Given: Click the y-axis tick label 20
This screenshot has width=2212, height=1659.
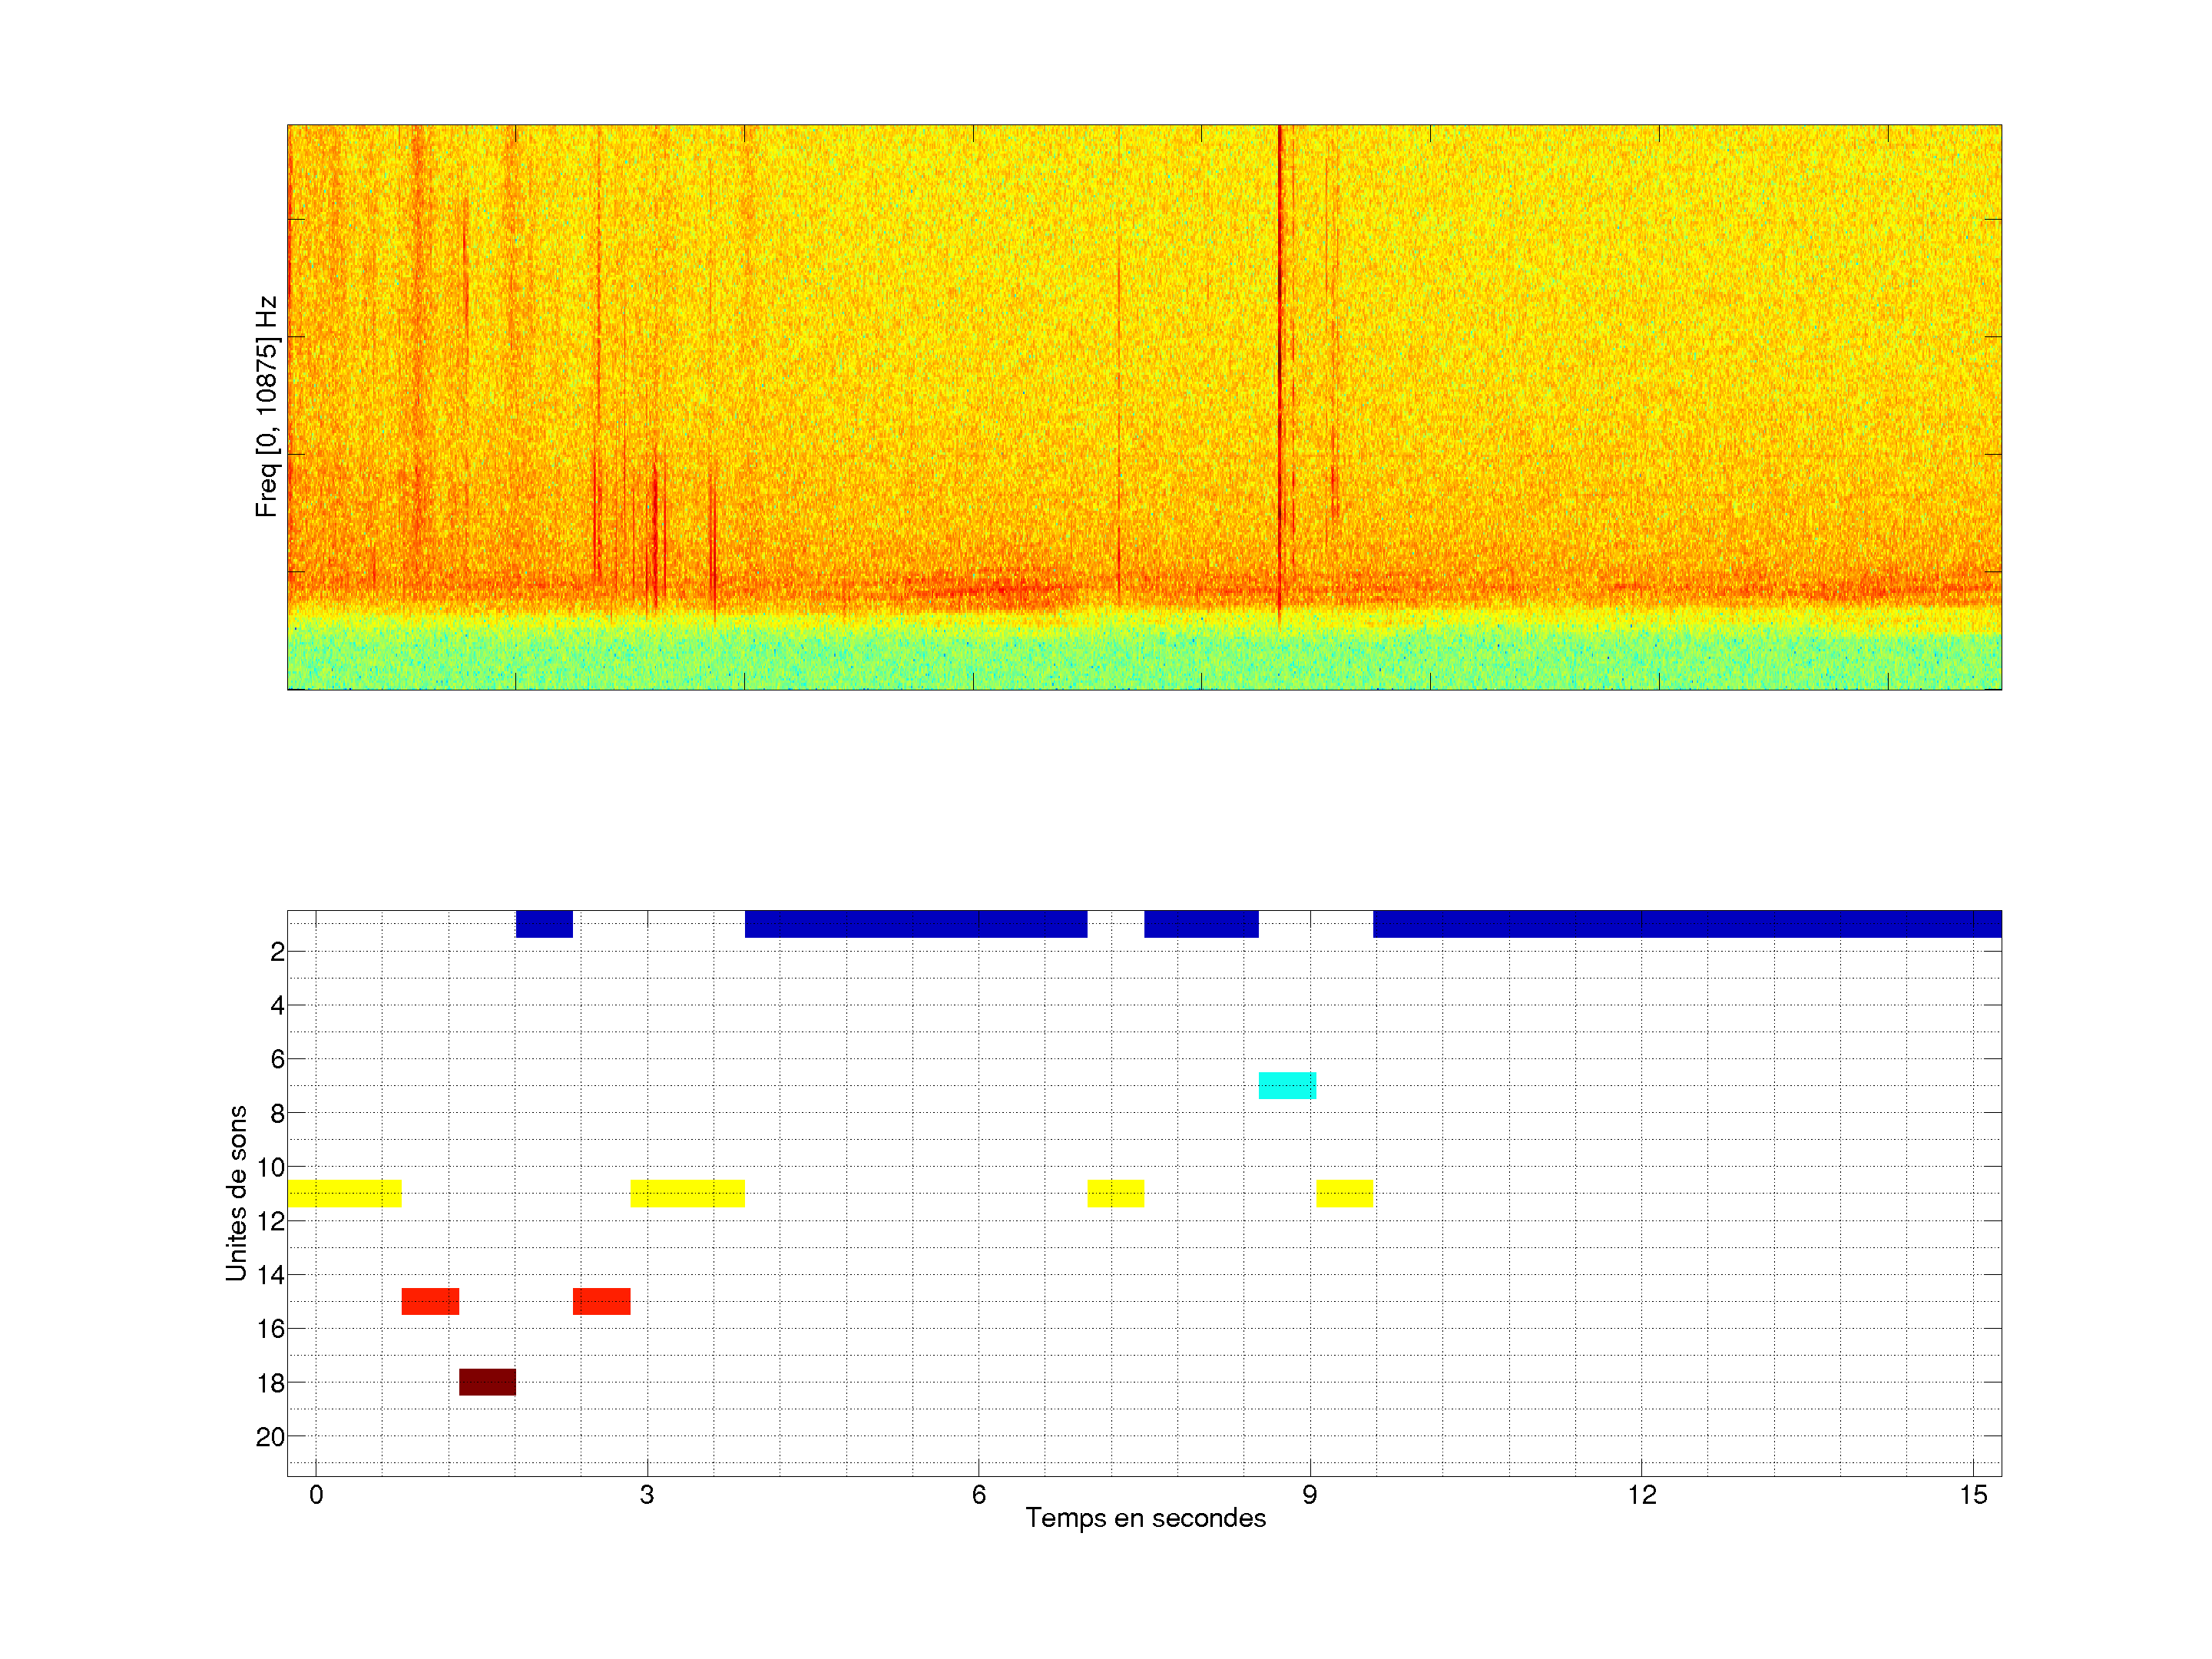Looking at the screenshot, I should (x=270, y=1437).
